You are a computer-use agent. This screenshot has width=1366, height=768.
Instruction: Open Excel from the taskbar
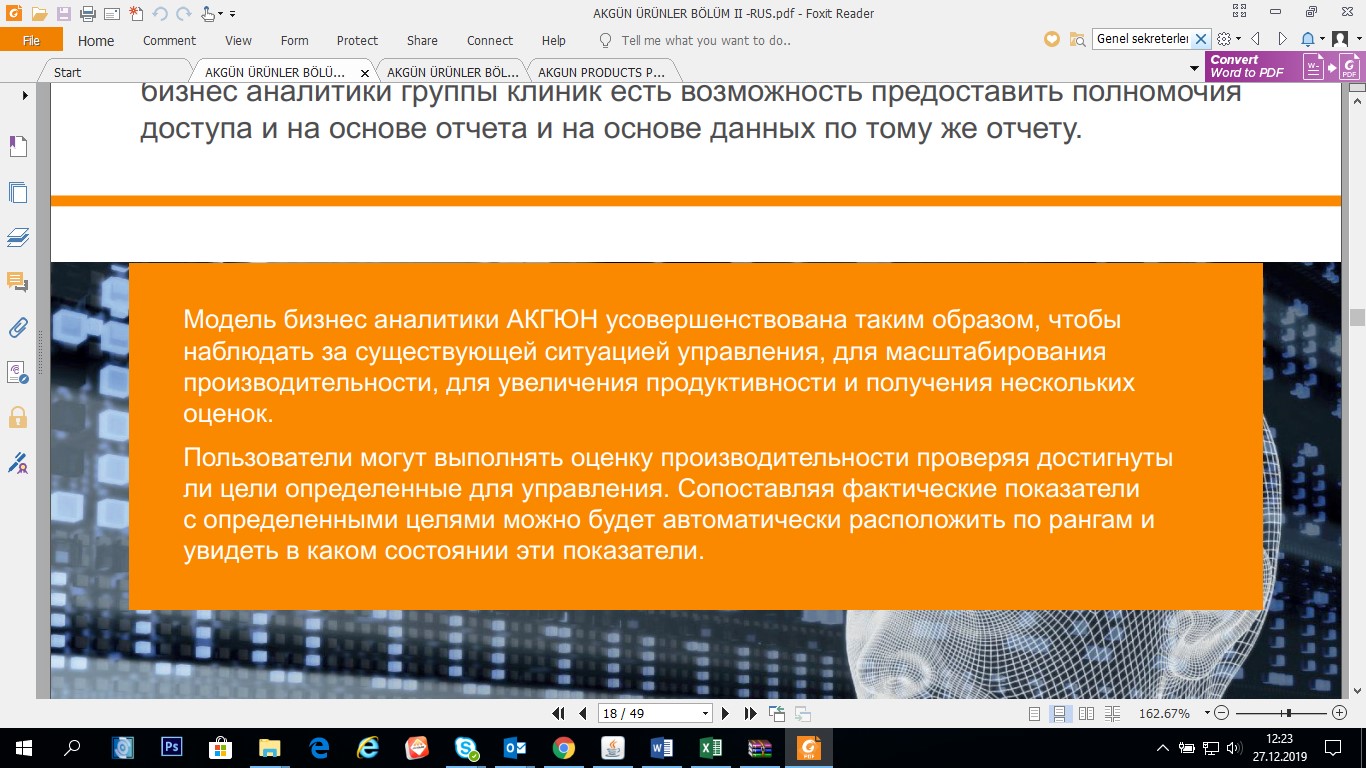(x=710, y=748)
